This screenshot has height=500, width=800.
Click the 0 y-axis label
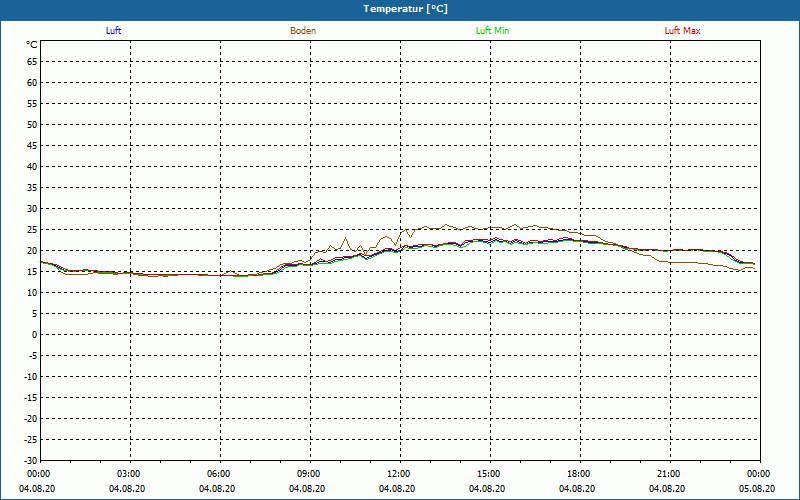(35, 335)
